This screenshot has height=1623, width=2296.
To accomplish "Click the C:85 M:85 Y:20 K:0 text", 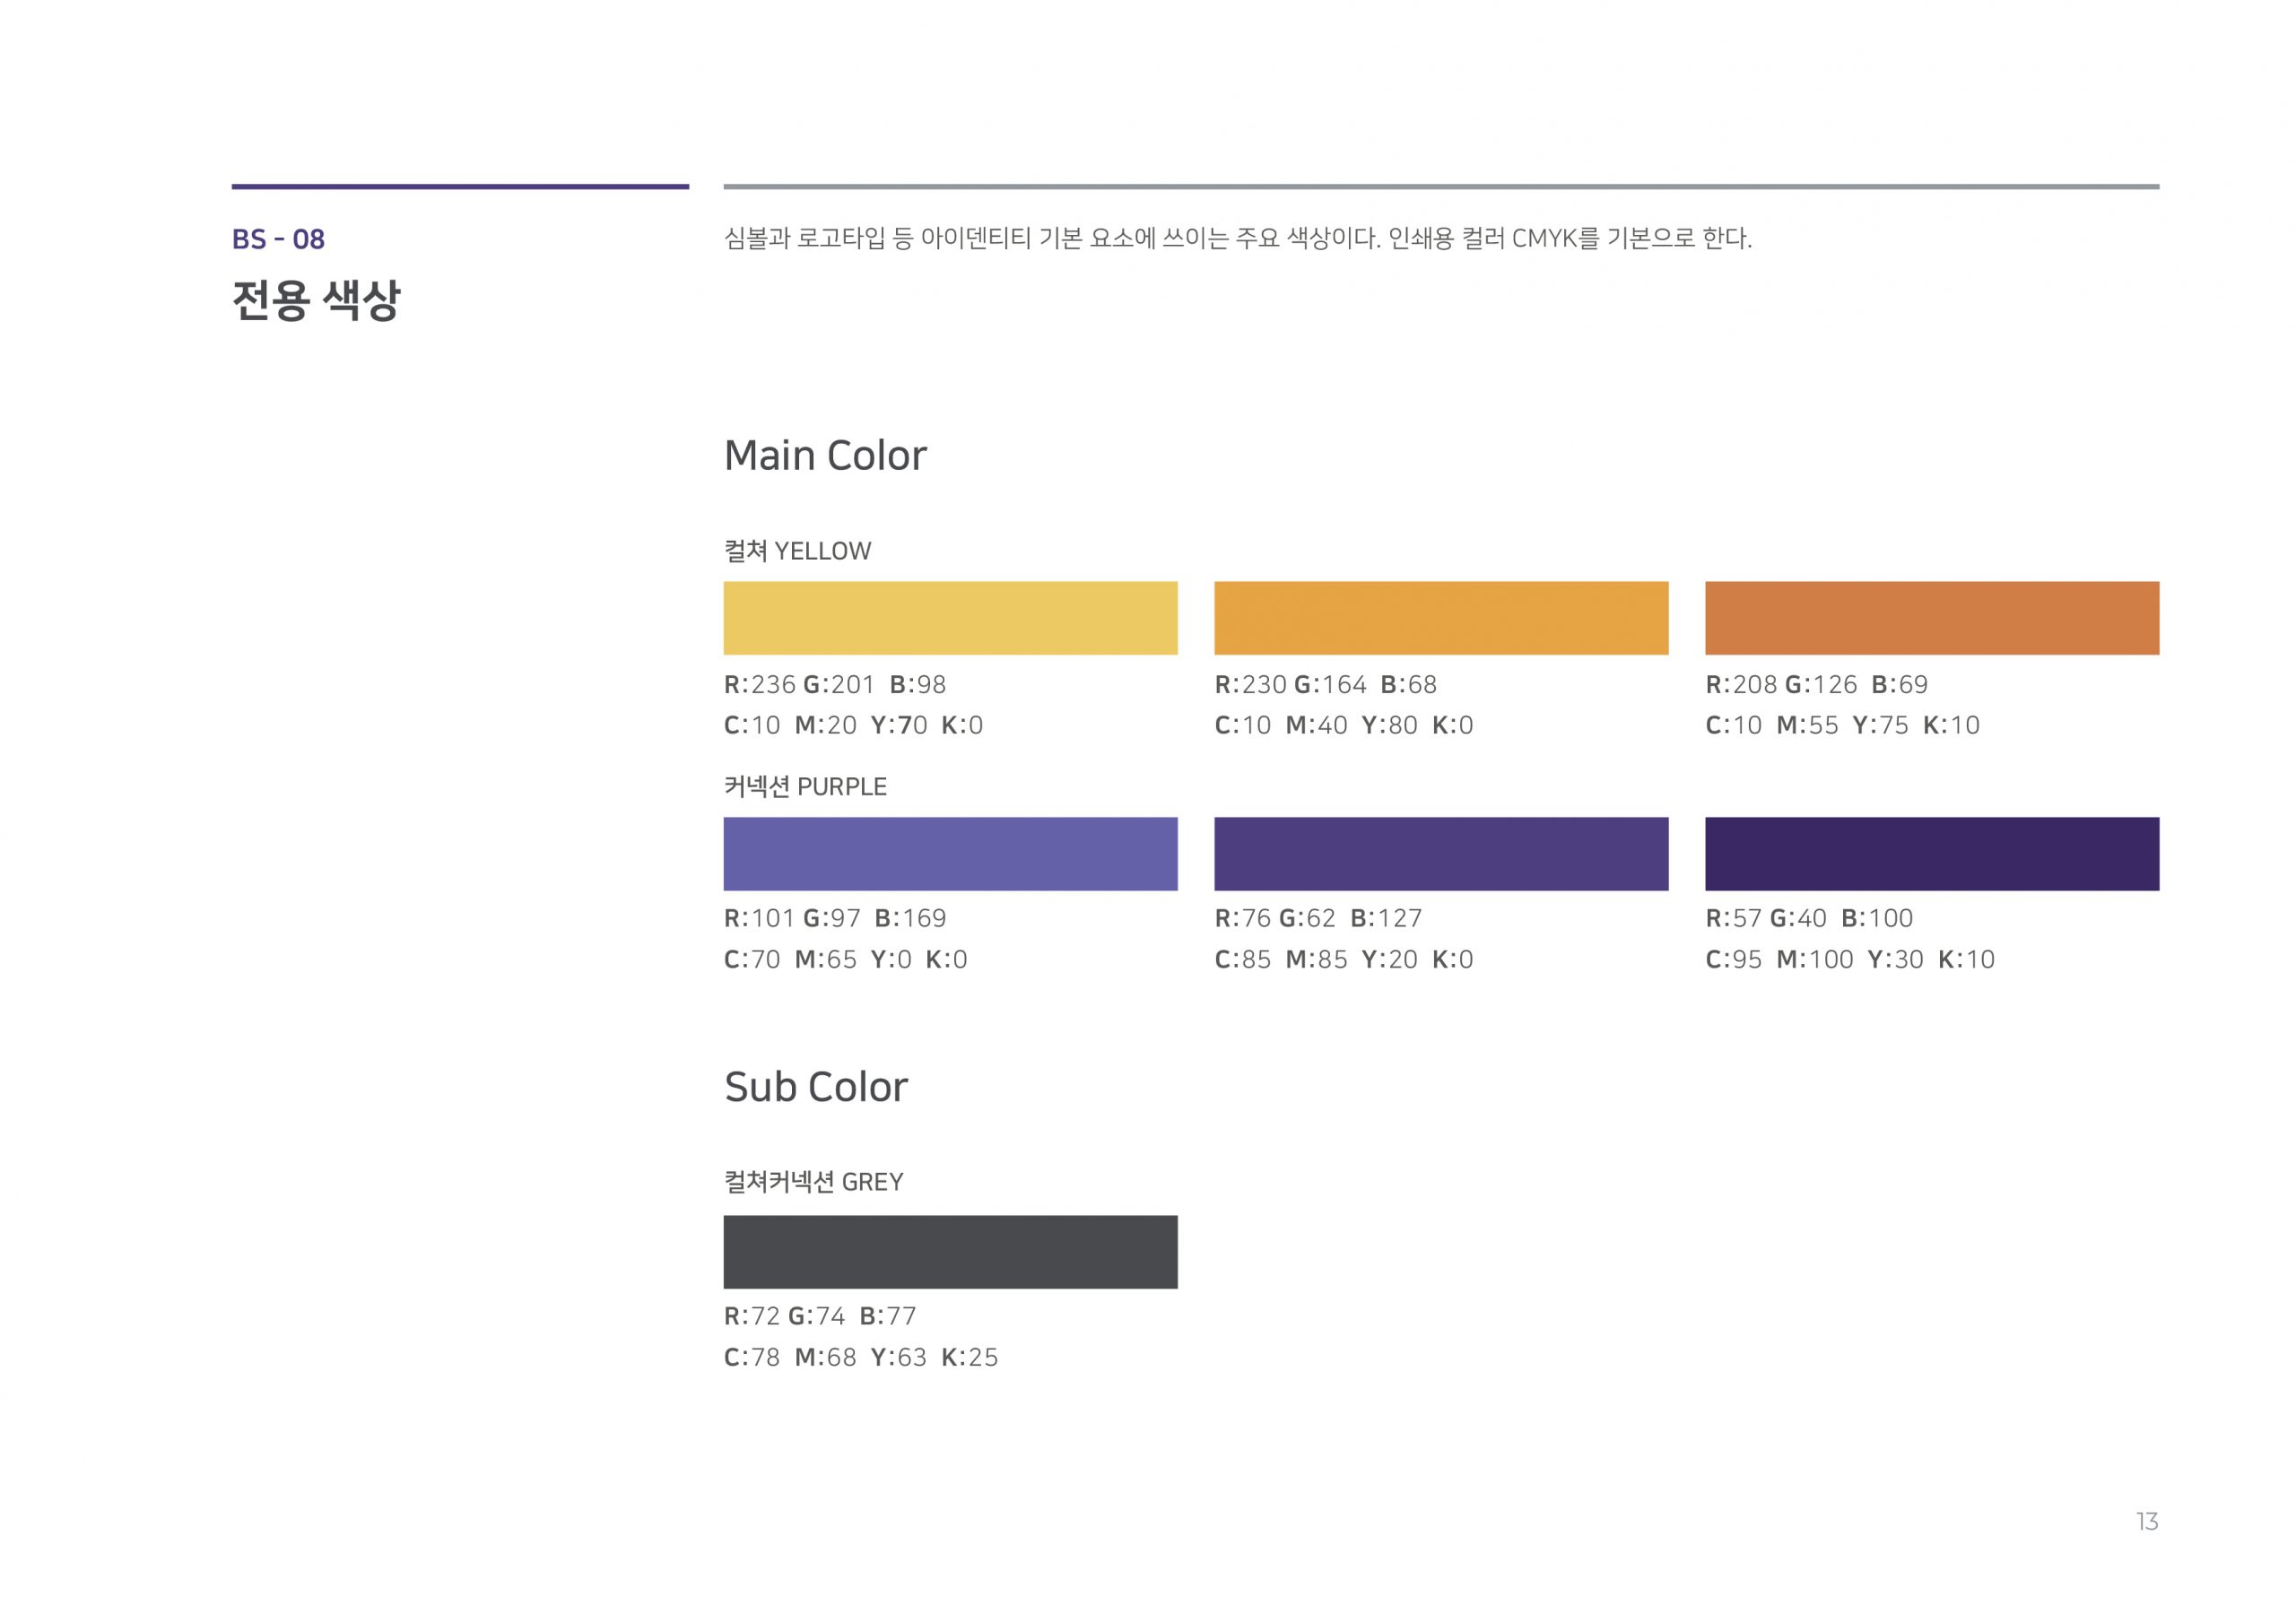I will (1344, 959).
